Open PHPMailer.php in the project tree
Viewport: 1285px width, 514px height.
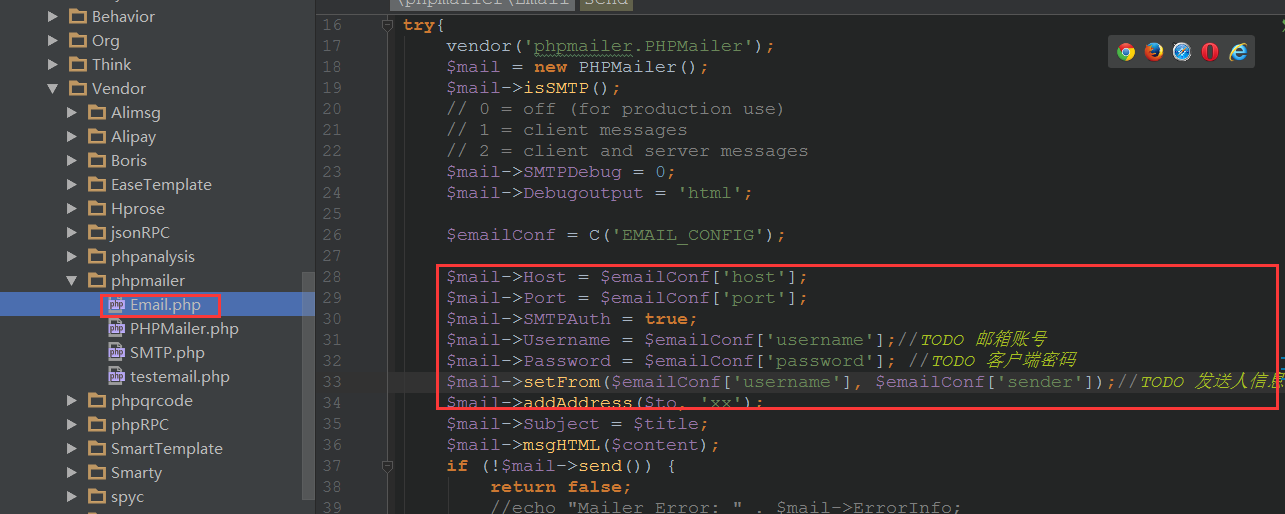click(x=184, y=329)
